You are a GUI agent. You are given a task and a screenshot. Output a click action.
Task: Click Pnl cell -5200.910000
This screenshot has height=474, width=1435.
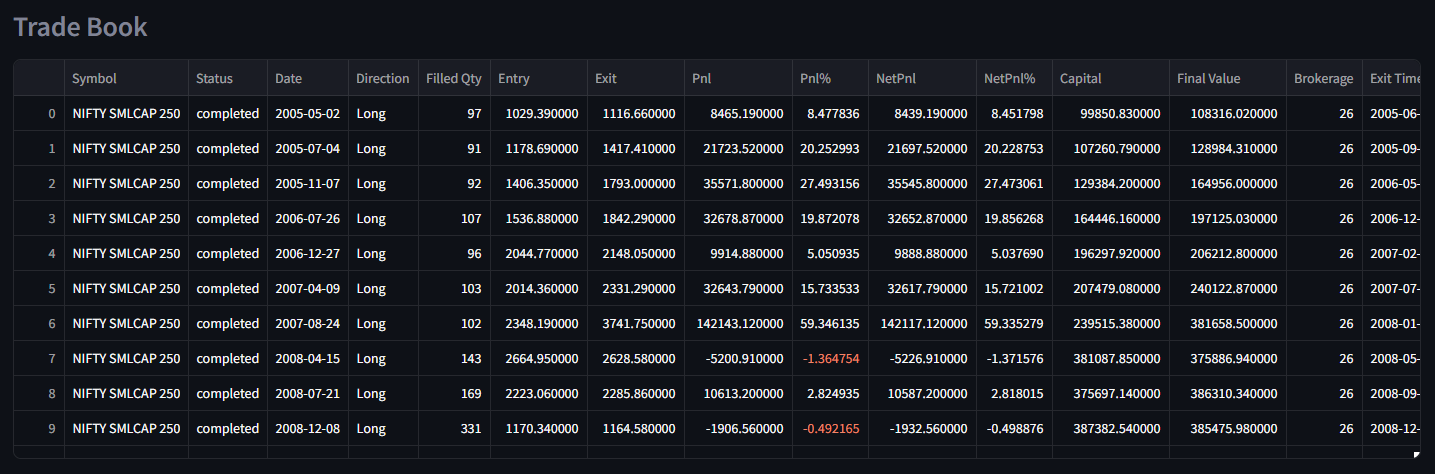(x=738, y=359)
